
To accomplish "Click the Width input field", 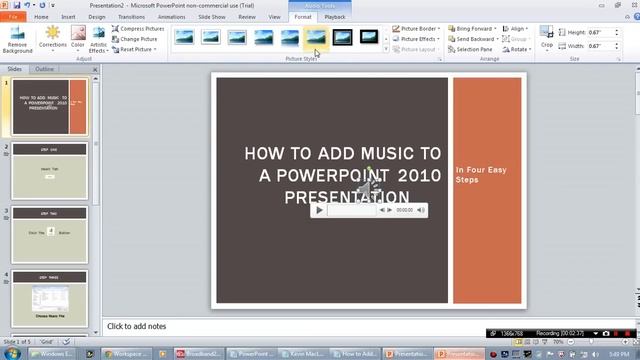I will (600, 46).
